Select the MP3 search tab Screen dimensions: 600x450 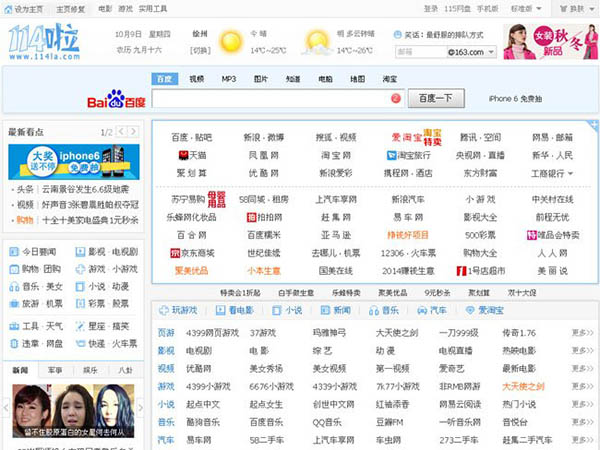click(x=229, y=79)
